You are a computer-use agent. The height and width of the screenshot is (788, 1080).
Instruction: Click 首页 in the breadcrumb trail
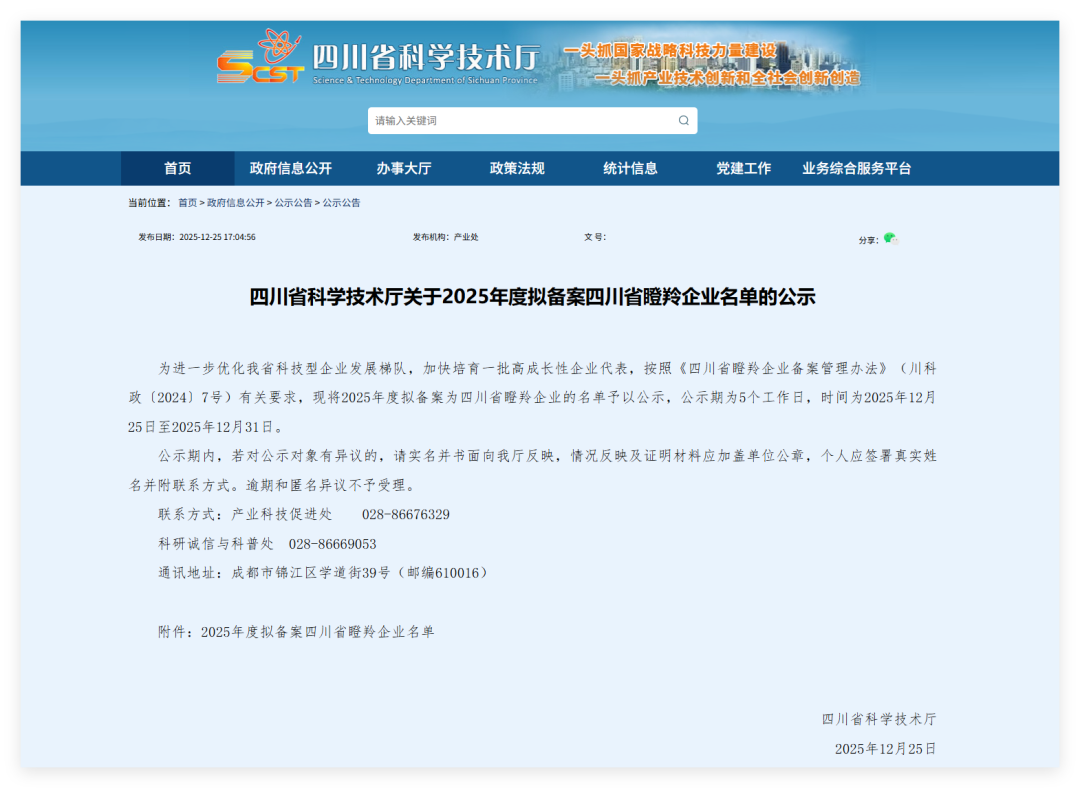(188, 203)
